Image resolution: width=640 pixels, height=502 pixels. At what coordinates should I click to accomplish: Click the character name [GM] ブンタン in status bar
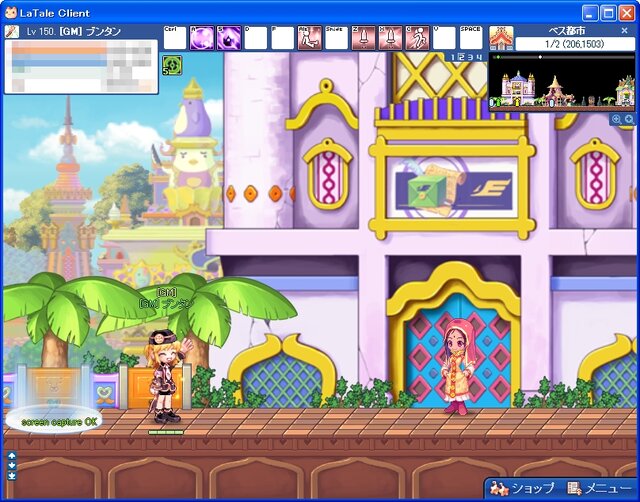click(x=90, y=31)
